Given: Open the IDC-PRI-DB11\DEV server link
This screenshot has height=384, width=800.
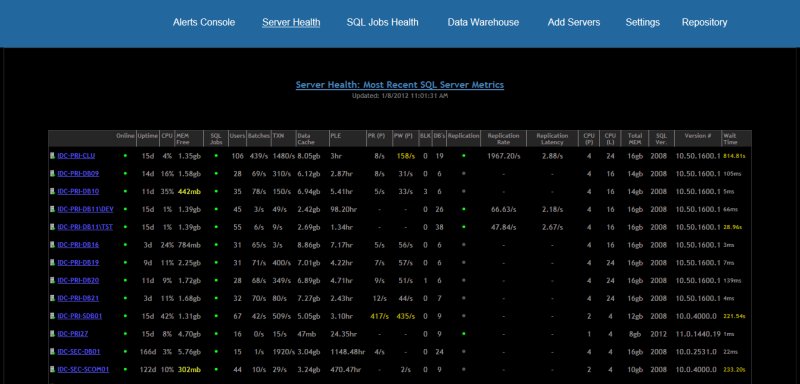Looking at the screenshot, I should (x=85, y=209).
